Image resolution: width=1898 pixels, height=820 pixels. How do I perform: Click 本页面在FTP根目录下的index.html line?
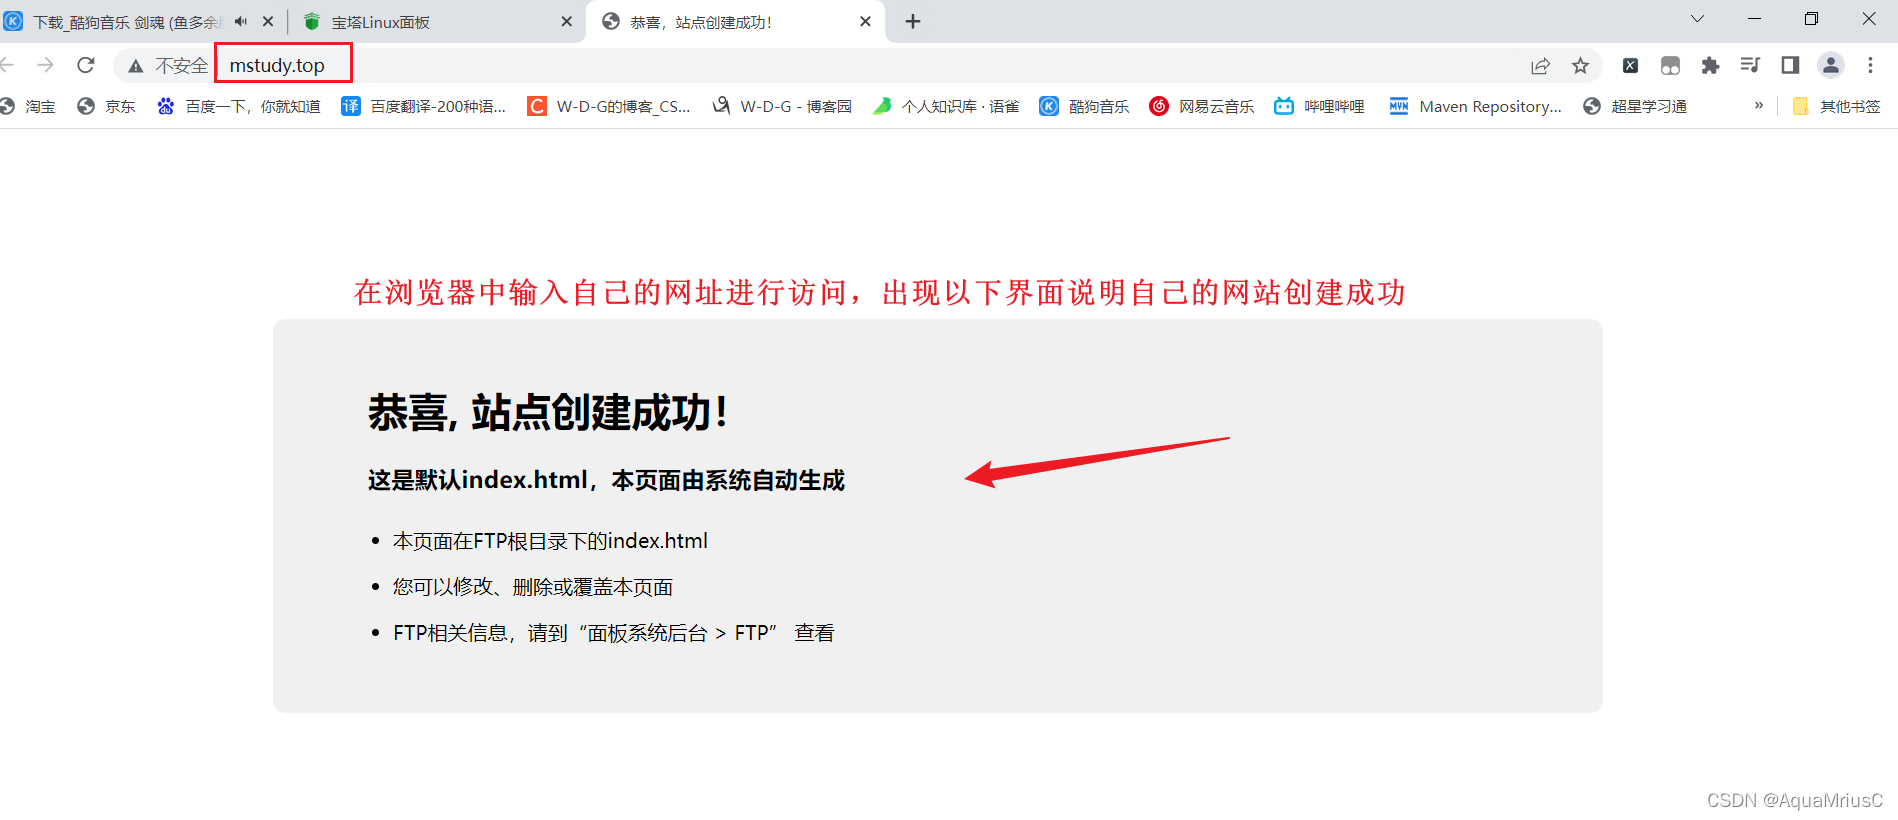coord(550,541)
